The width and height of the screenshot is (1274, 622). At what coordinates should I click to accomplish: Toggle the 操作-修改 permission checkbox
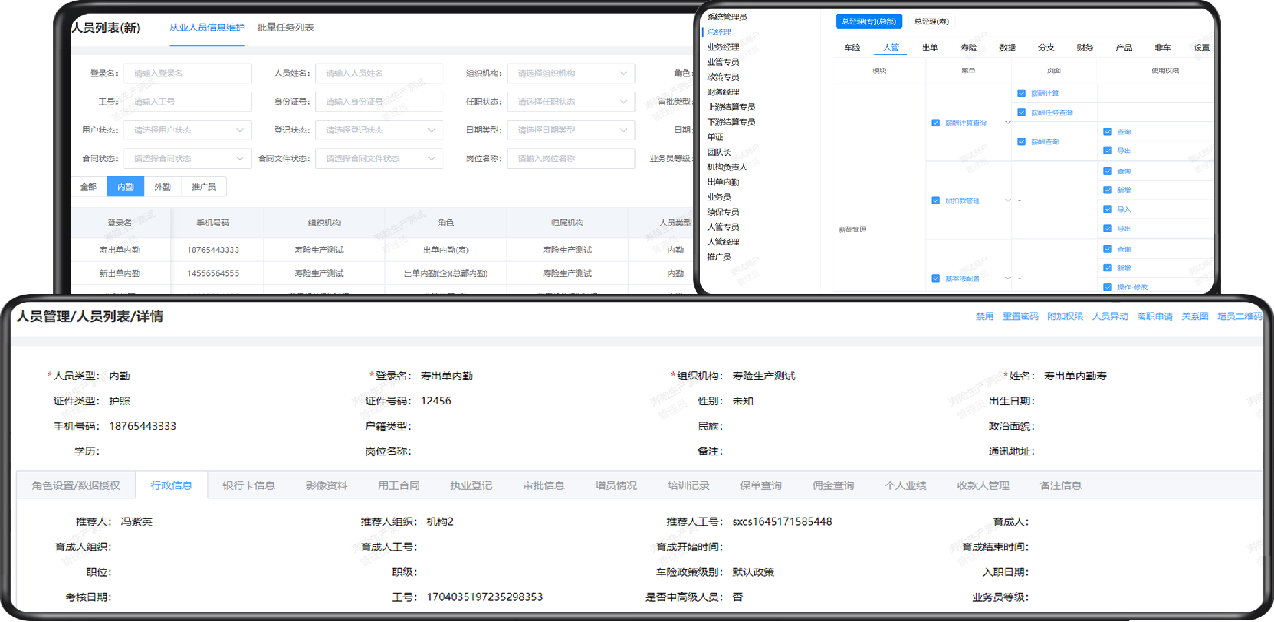click(1107, 287)
